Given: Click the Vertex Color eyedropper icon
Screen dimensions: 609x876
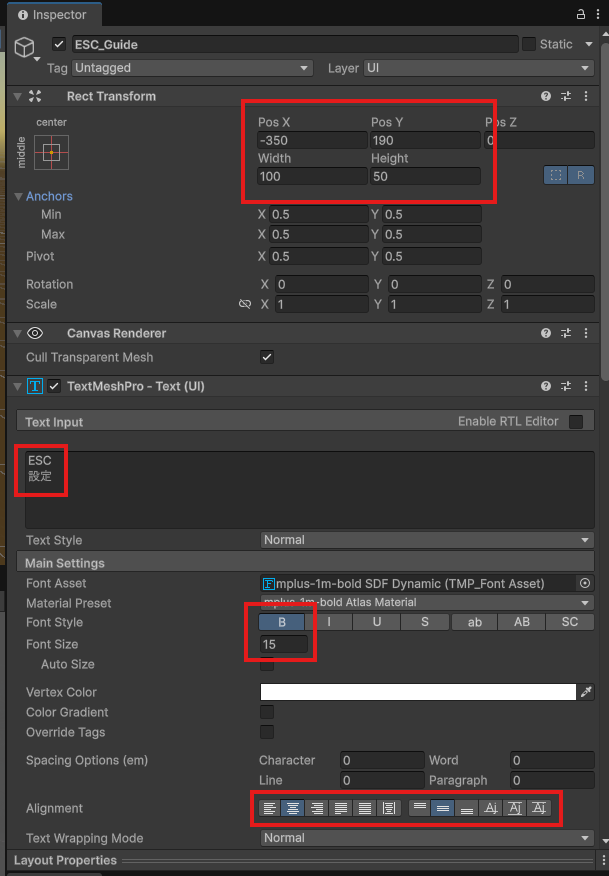Looking at the screenshot, I should click(586, 692).
